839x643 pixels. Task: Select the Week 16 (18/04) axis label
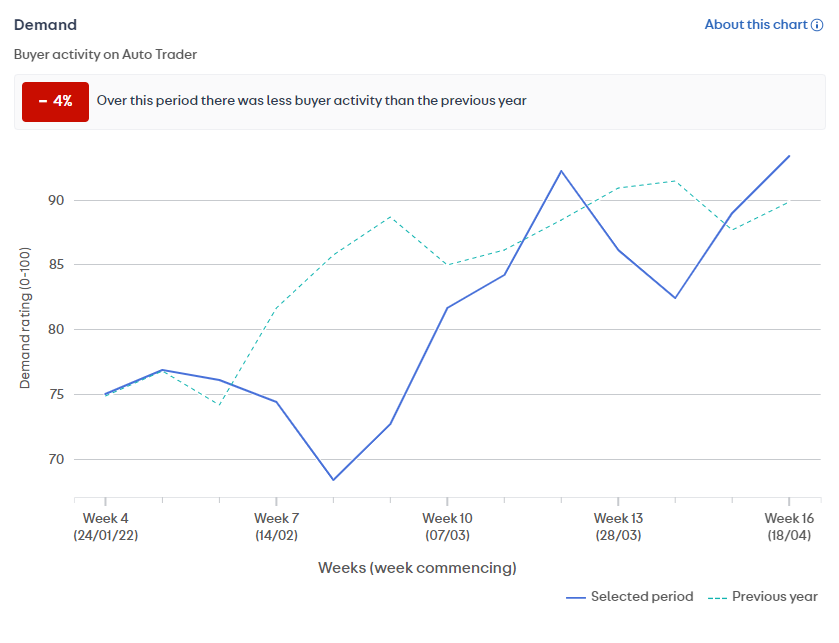(x=789, y=526)
